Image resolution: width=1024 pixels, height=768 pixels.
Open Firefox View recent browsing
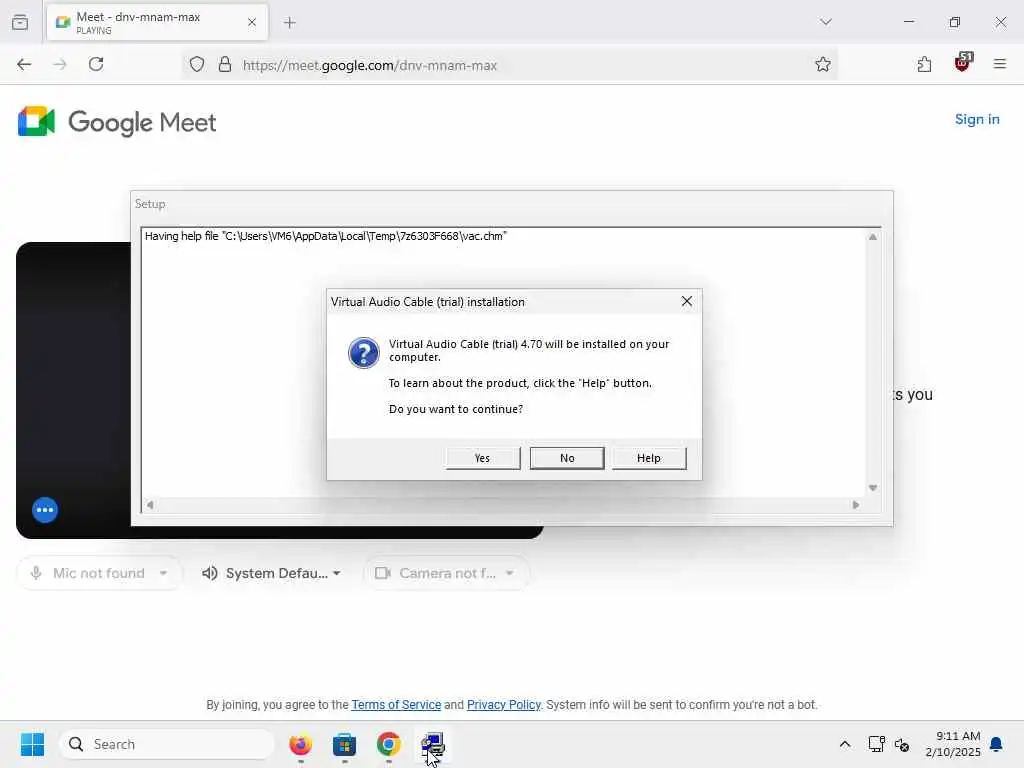20,22
